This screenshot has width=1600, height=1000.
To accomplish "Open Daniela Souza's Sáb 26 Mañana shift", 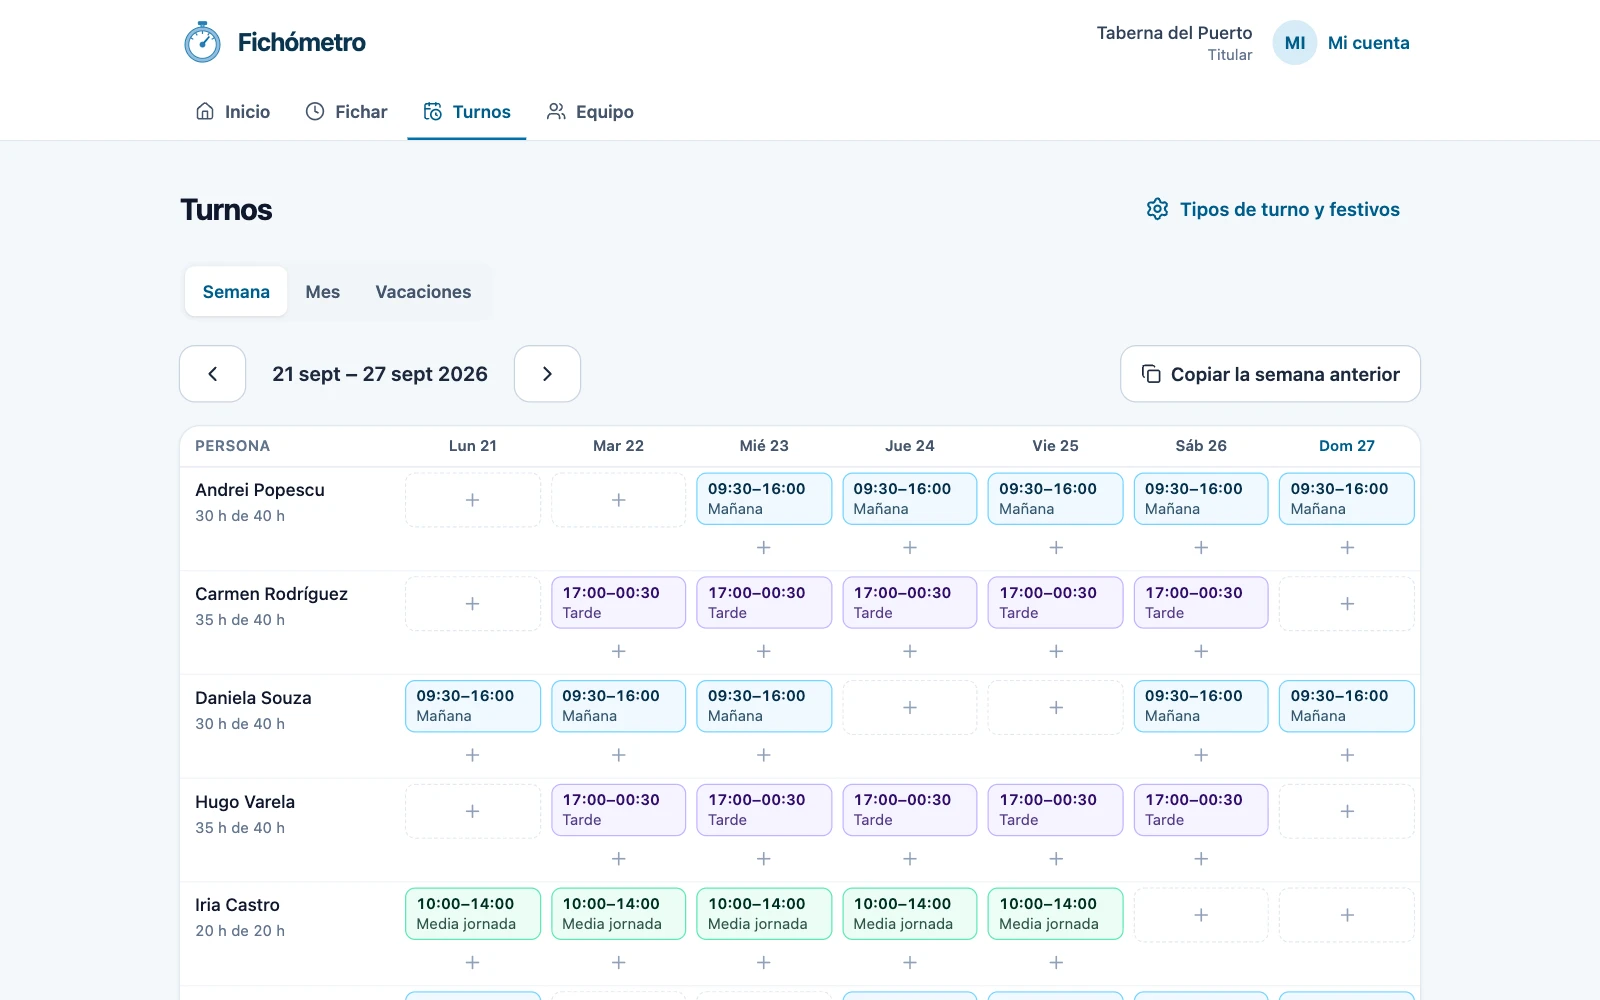I will pyautogui.click(x=1201, y=706).
